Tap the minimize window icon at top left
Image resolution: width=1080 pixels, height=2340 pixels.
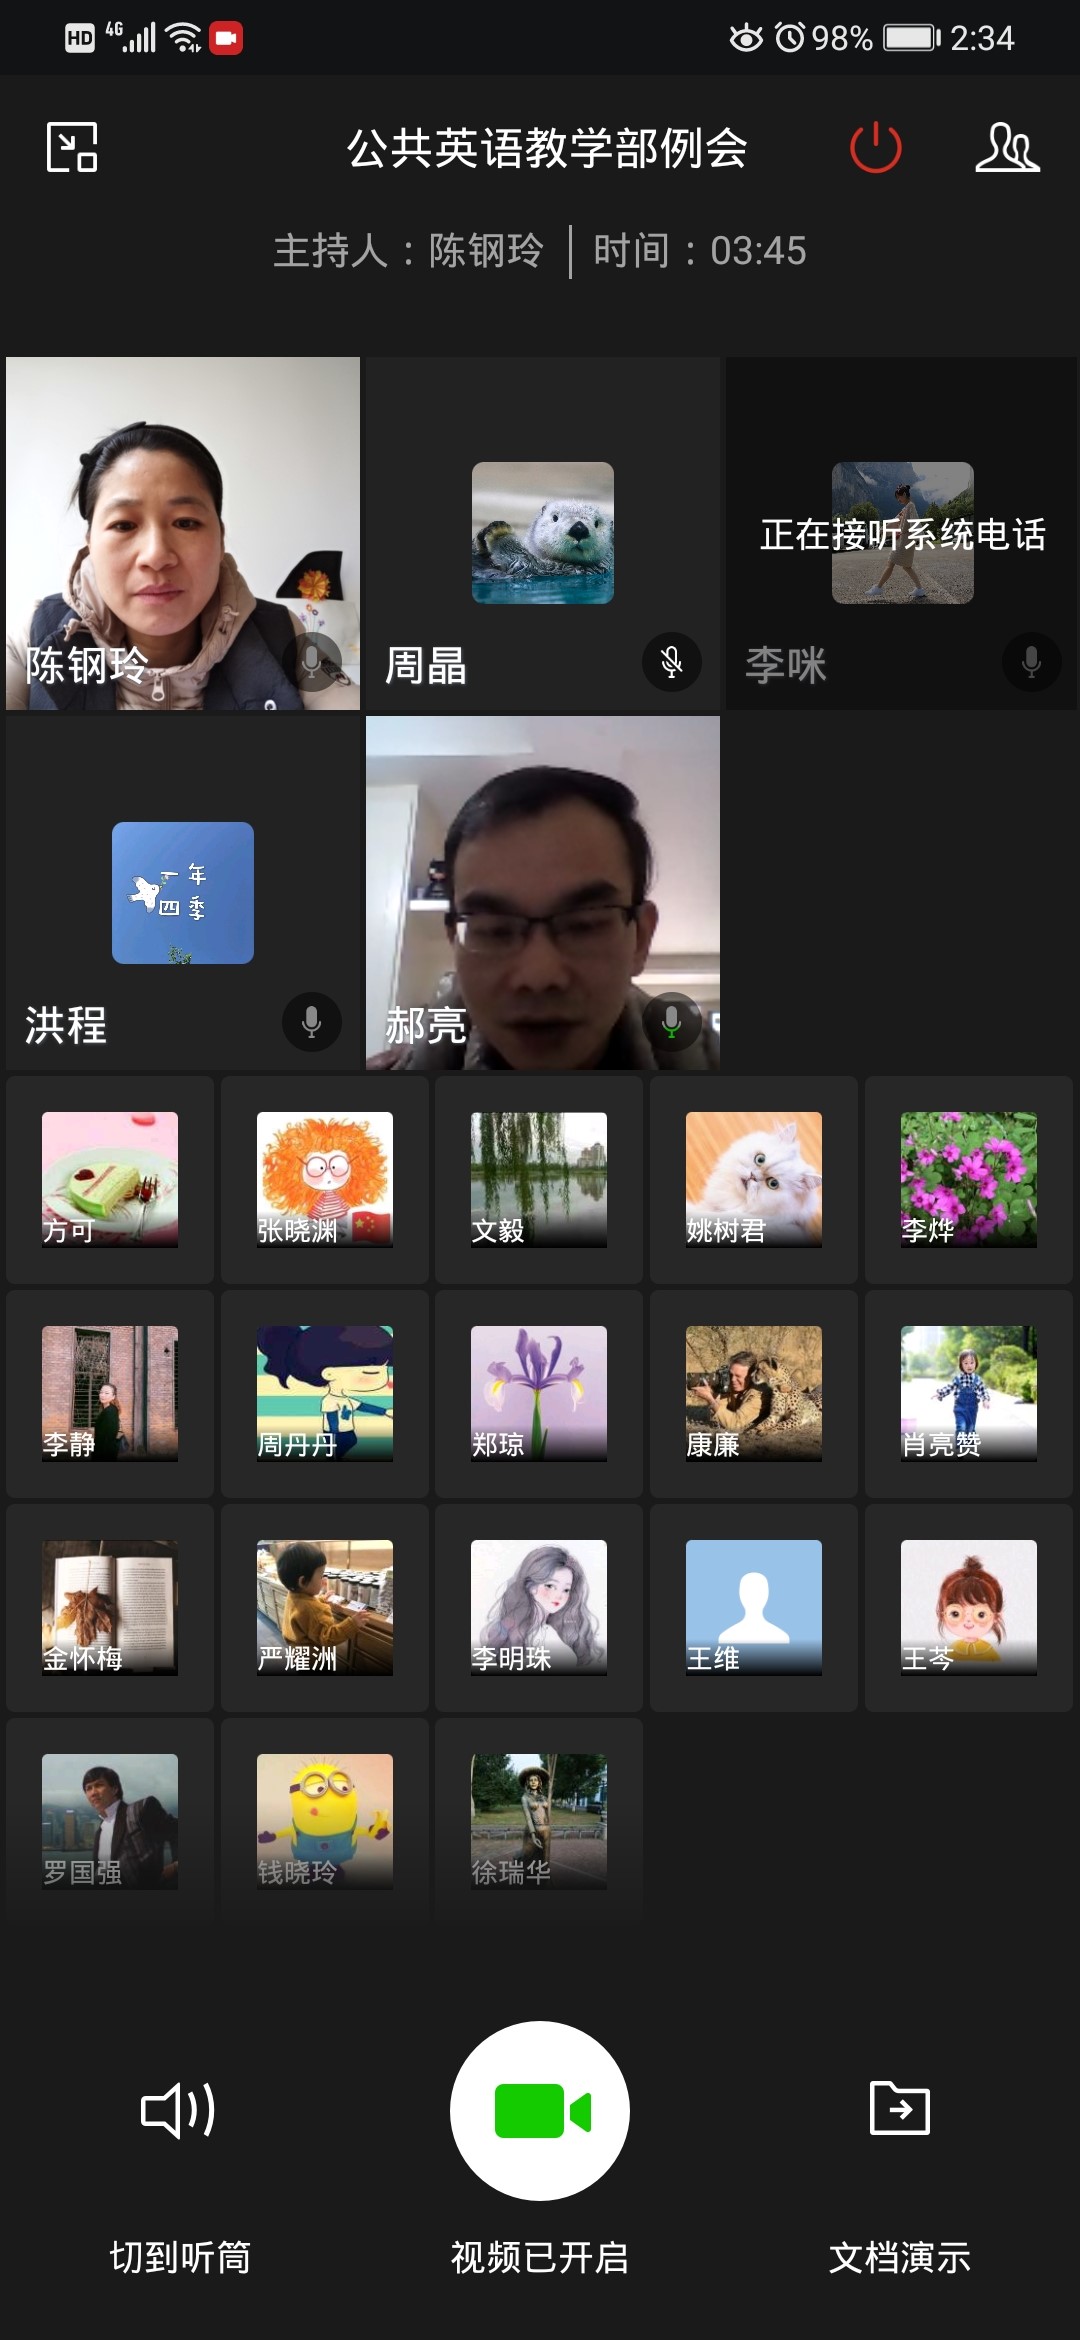pyautogui.click(x=72, y=148)
